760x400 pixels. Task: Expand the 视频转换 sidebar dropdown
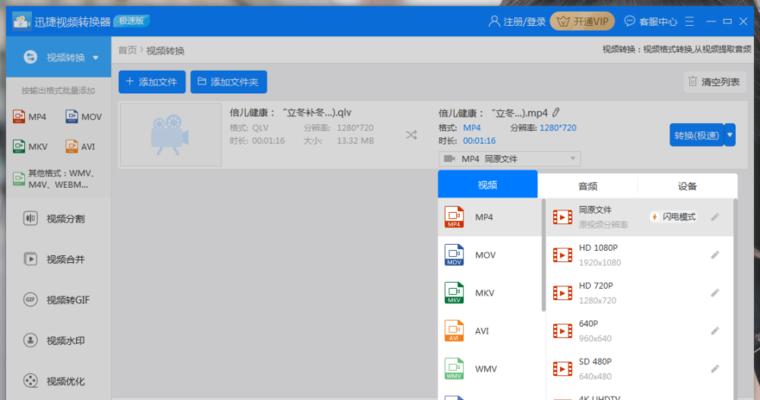[x=95, y=58]
